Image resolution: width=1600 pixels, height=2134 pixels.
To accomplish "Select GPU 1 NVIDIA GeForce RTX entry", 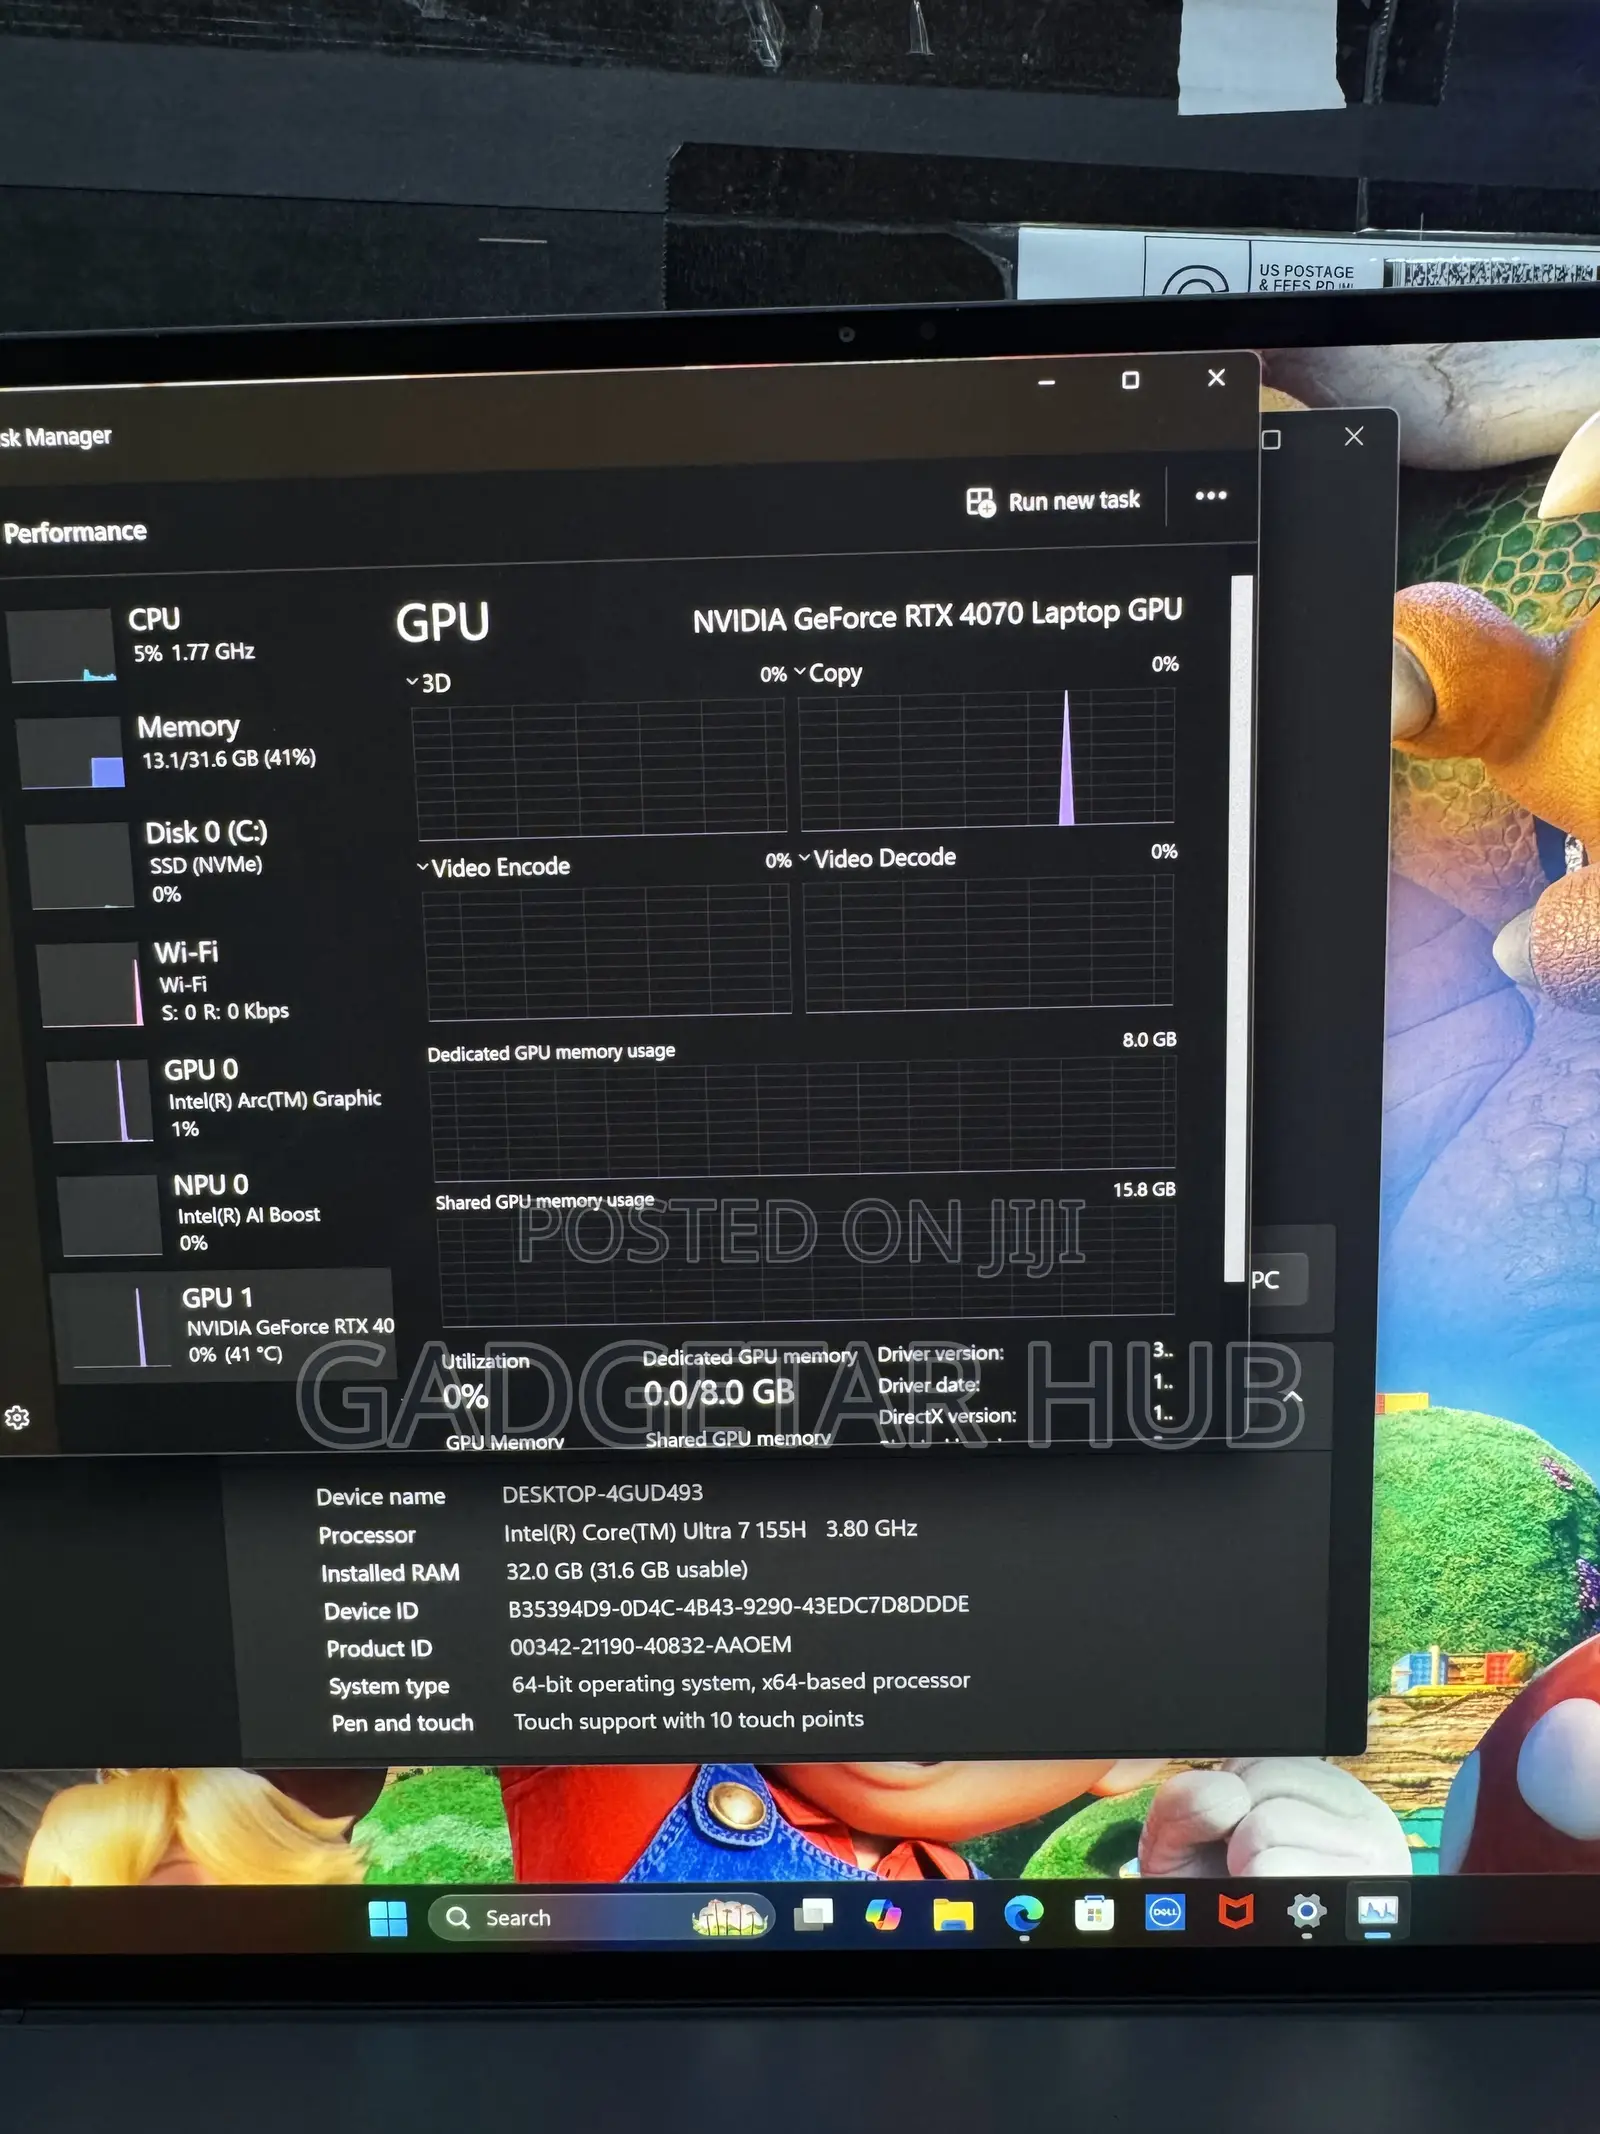I will click(225, 1325).
